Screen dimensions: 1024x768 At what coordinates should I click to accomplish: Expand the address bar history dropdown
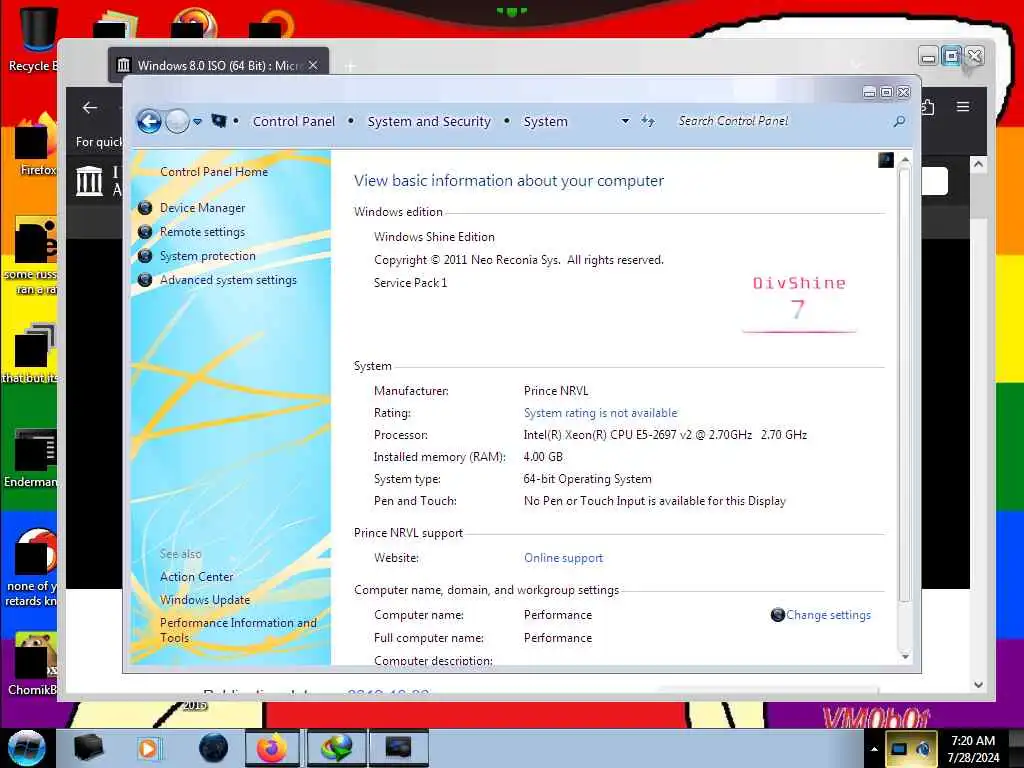click(625, 121)
